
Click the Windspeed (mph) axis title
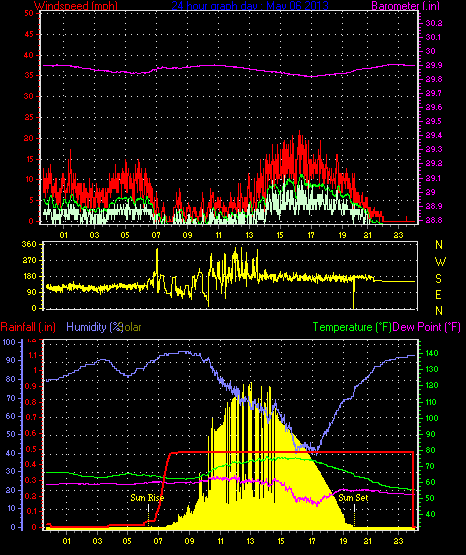pos(76,6)
